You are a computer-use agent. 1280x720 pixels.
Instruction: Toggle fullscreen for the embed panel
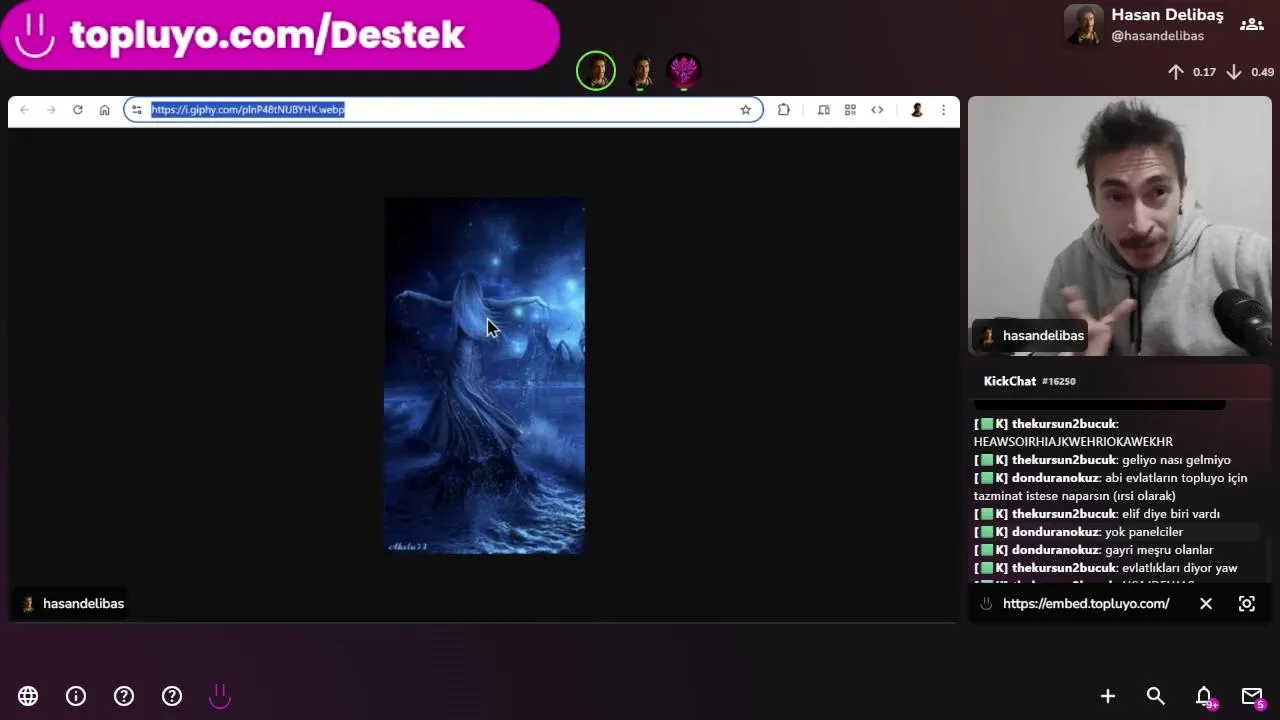point(1247,604)
